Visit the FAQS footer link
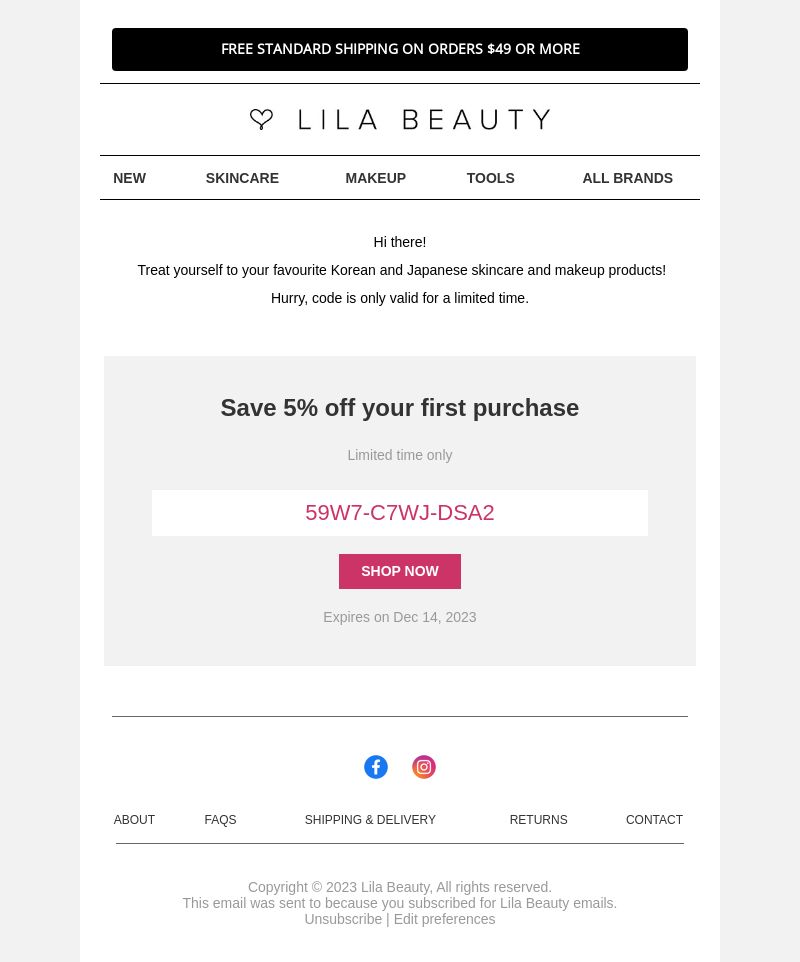The image size is (800, 962). (x=220, y=820)
